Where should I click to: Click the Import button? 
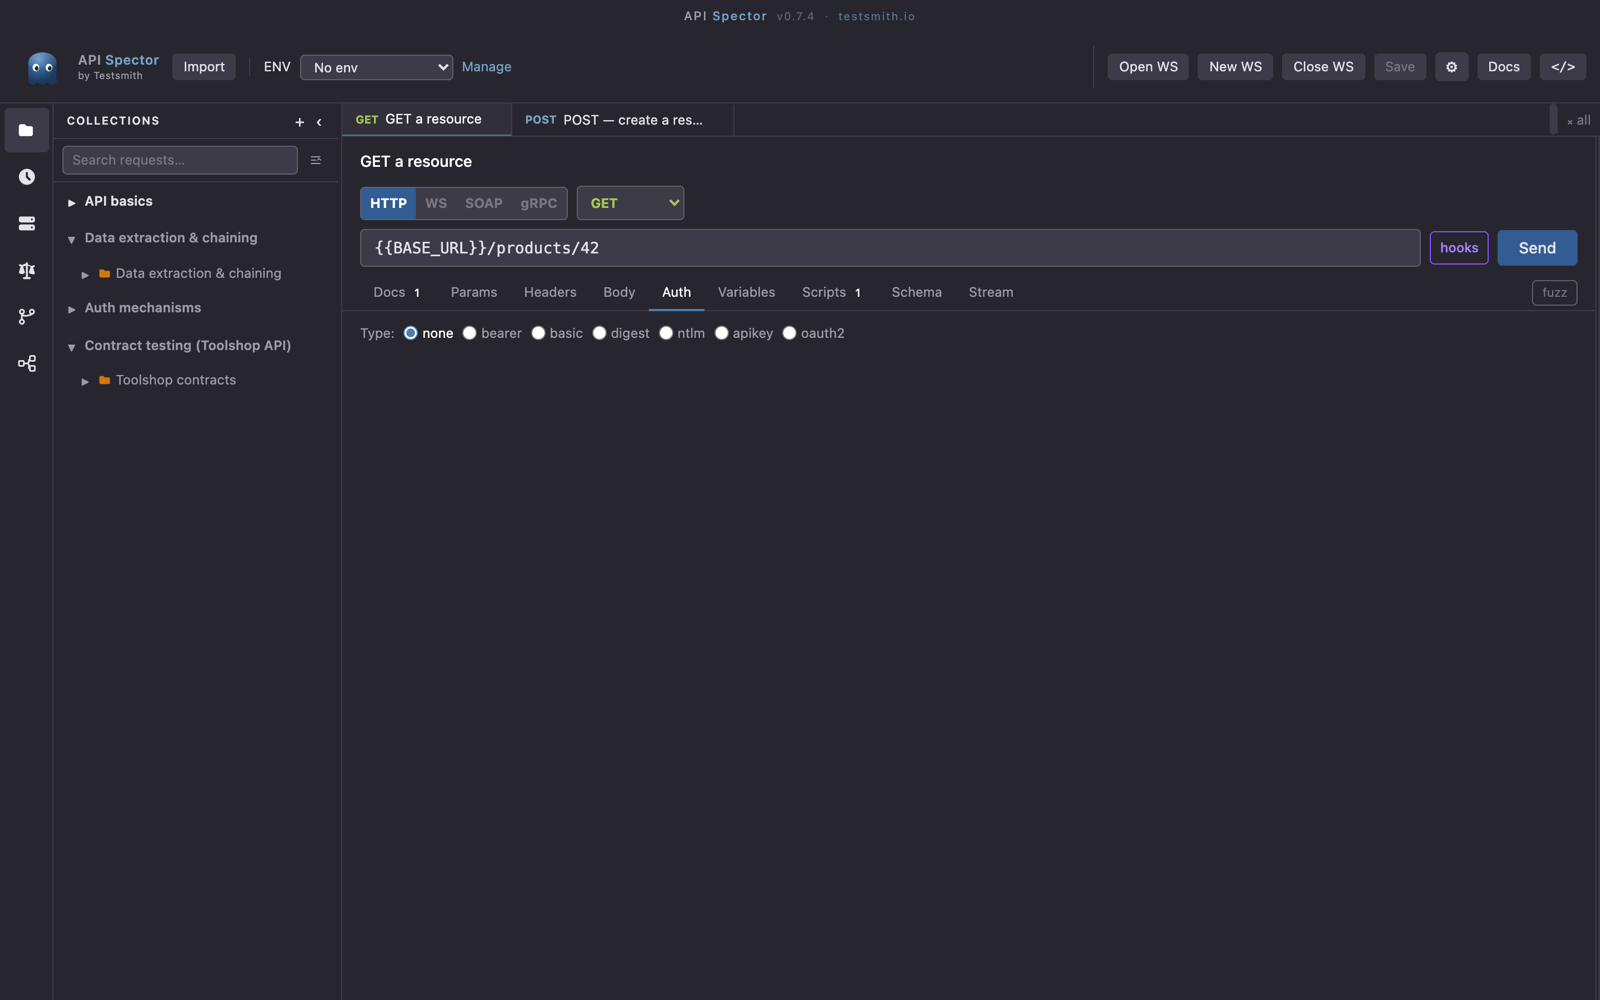(x=204, y=67)
